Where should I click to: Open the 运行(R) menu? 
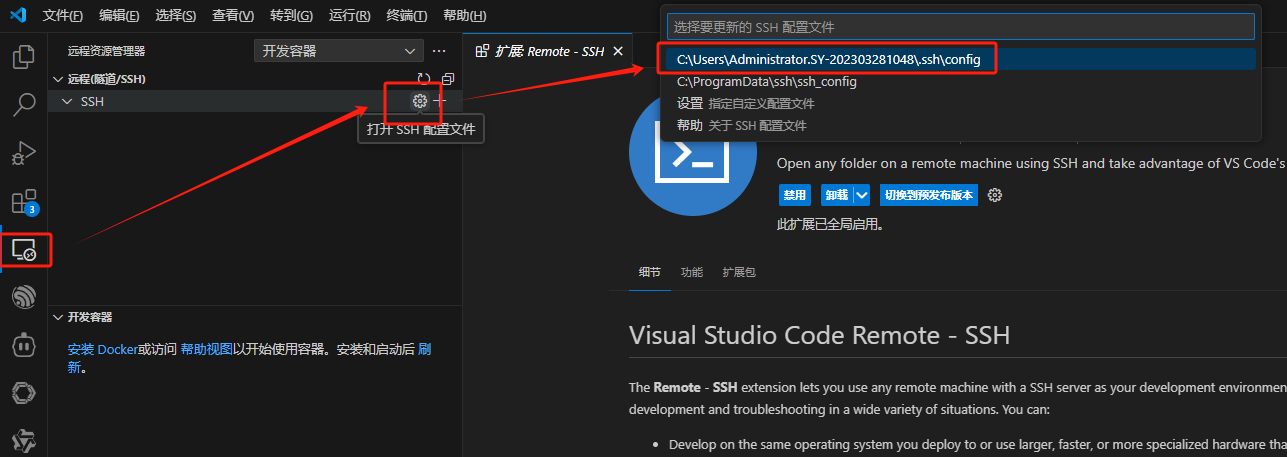(350, 16)
